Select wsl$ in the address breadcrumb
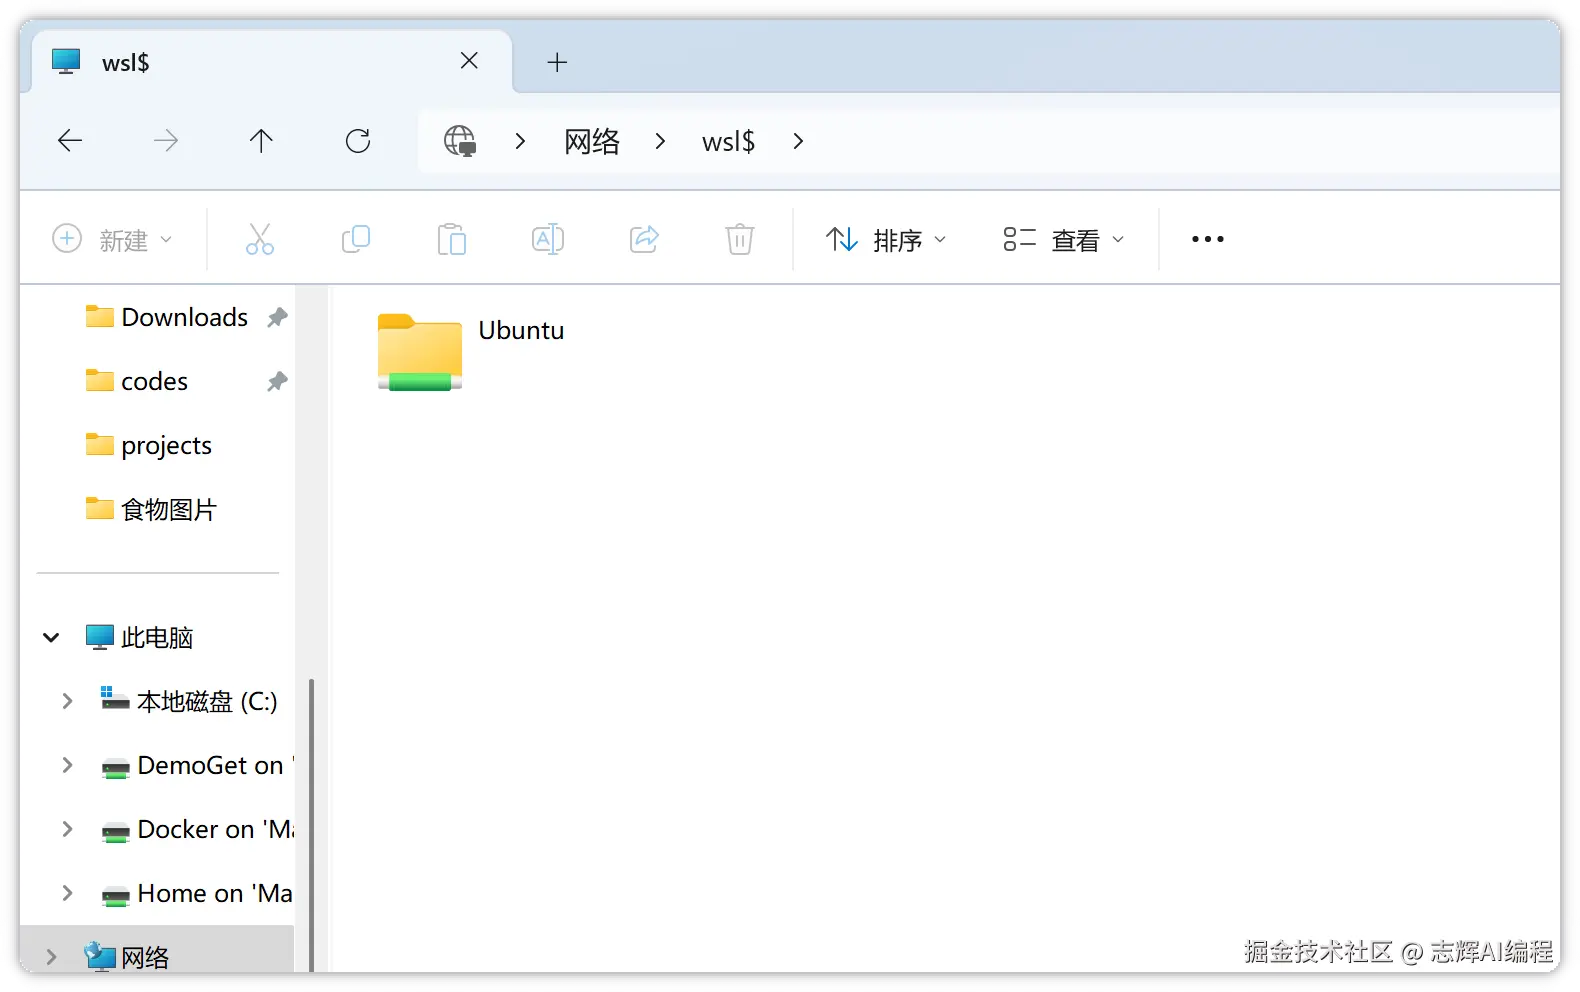The height and width of the screenshot is (992, 1580). click(x=728, y=142)
